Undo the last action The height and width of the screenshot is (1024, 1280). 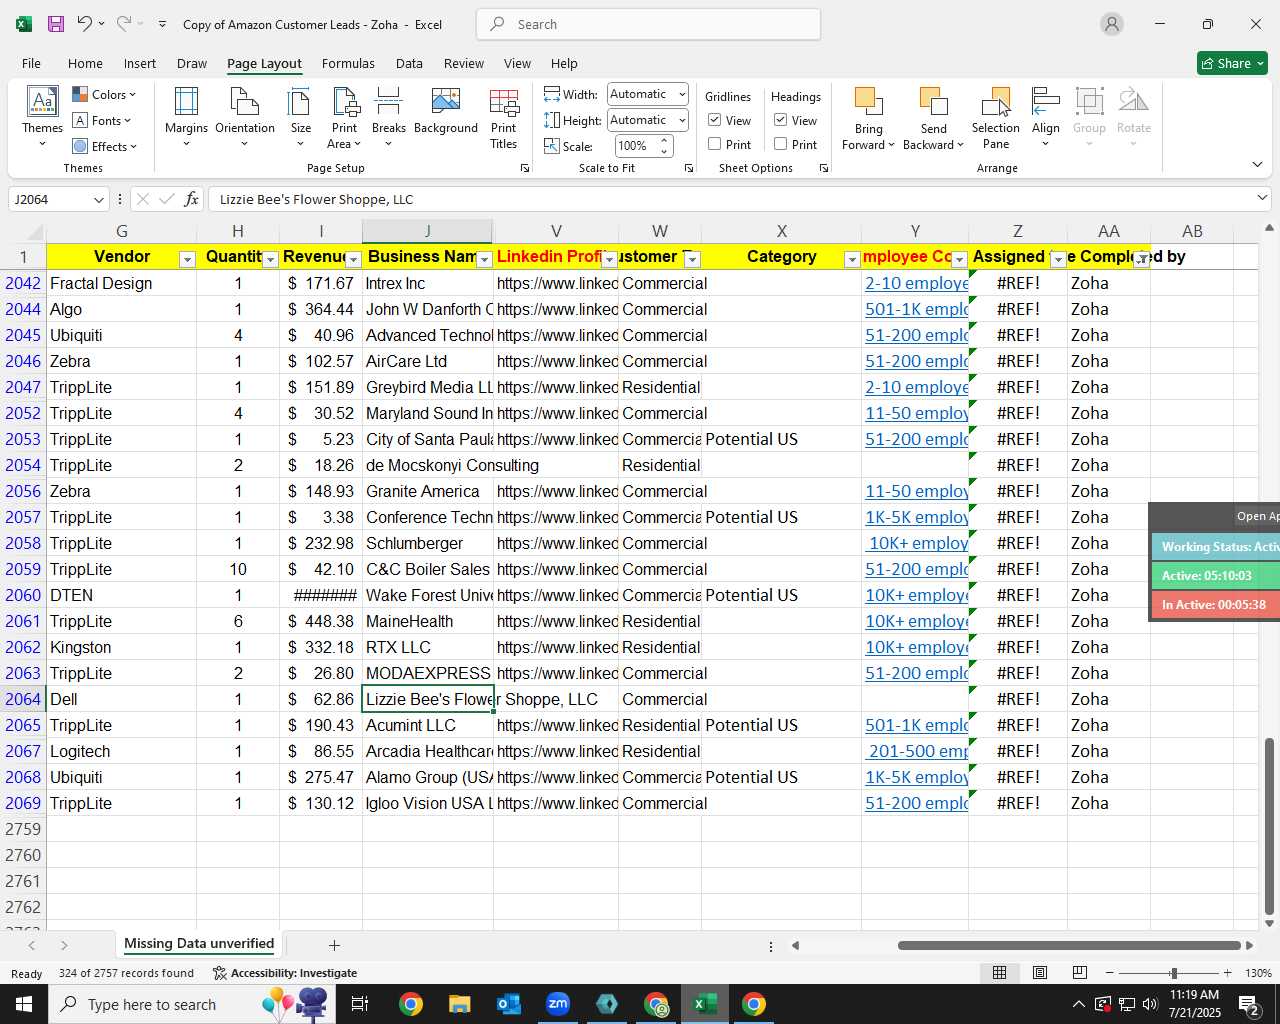point(85,24)
